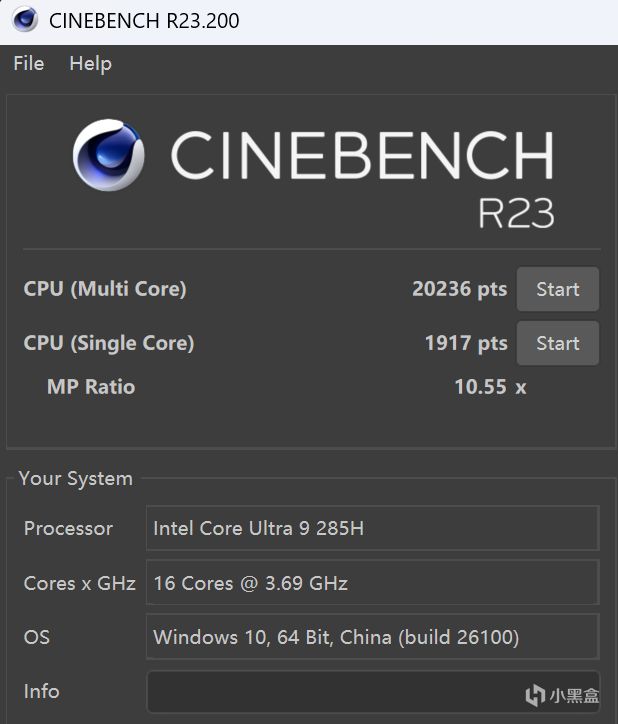Screen dimensions: 618x724
Task: Open the File menu
Action: coord(29,63)
